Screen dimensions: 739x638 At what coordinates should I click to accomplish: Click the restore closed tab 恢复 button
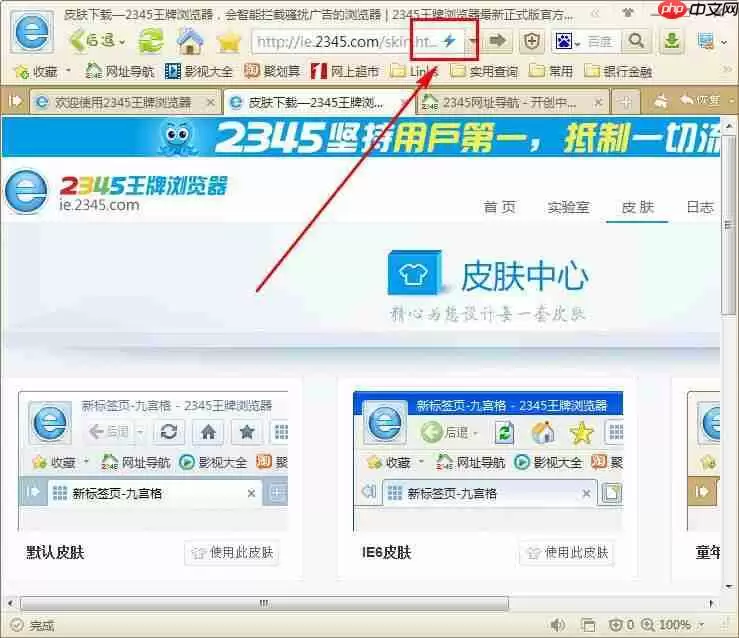700,100
